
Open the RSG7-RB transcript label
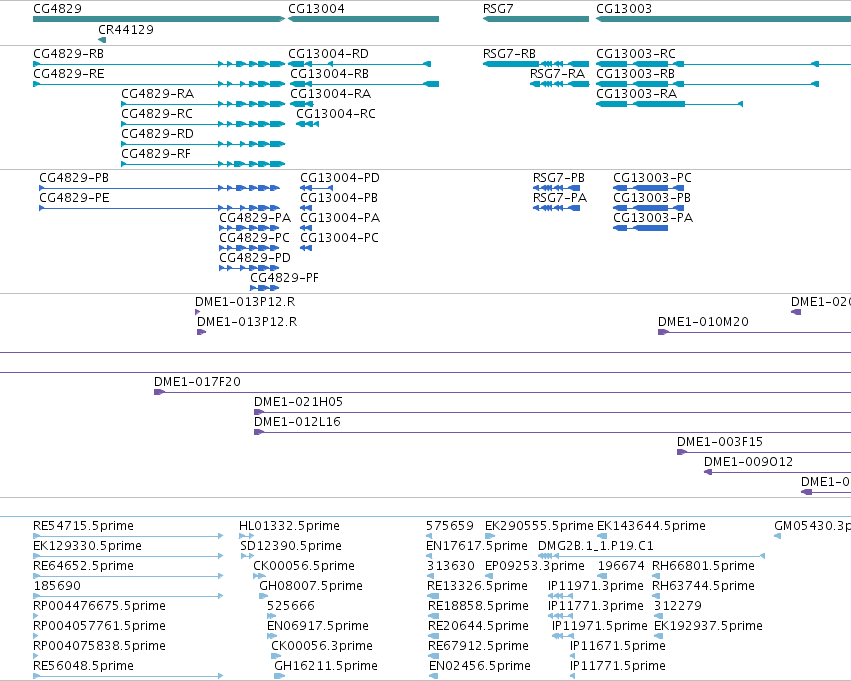(x=509, y=54)
